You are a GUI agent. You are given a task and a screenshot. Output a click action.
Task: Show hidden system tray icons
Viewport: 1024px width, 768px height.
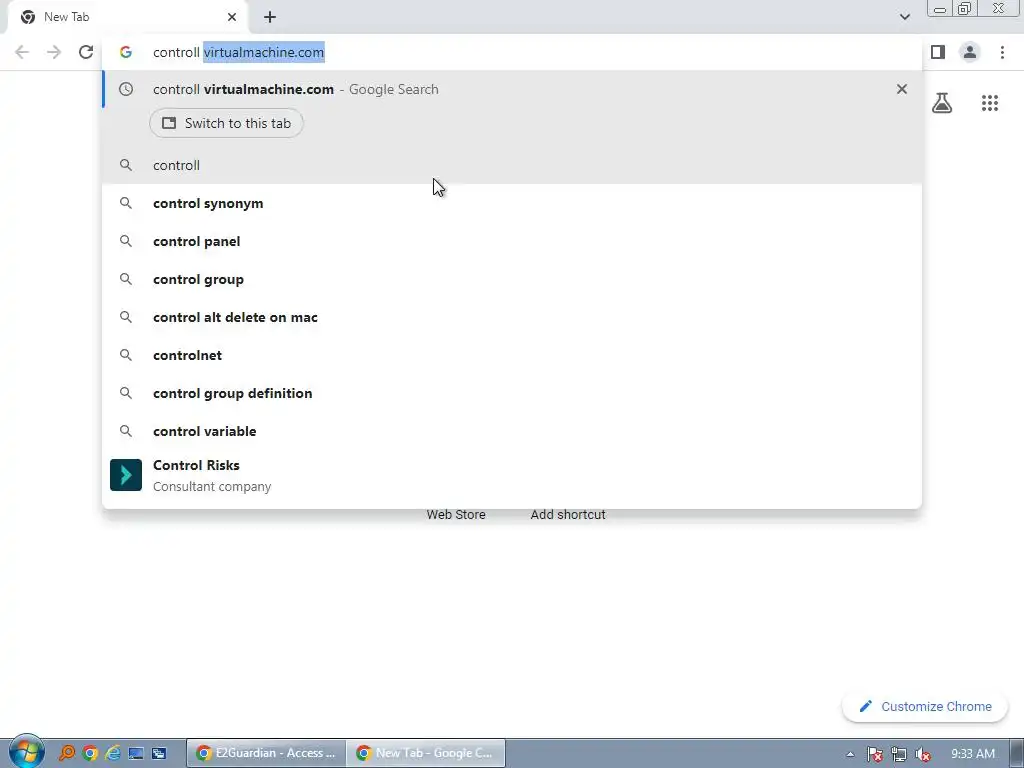(850, 754)
